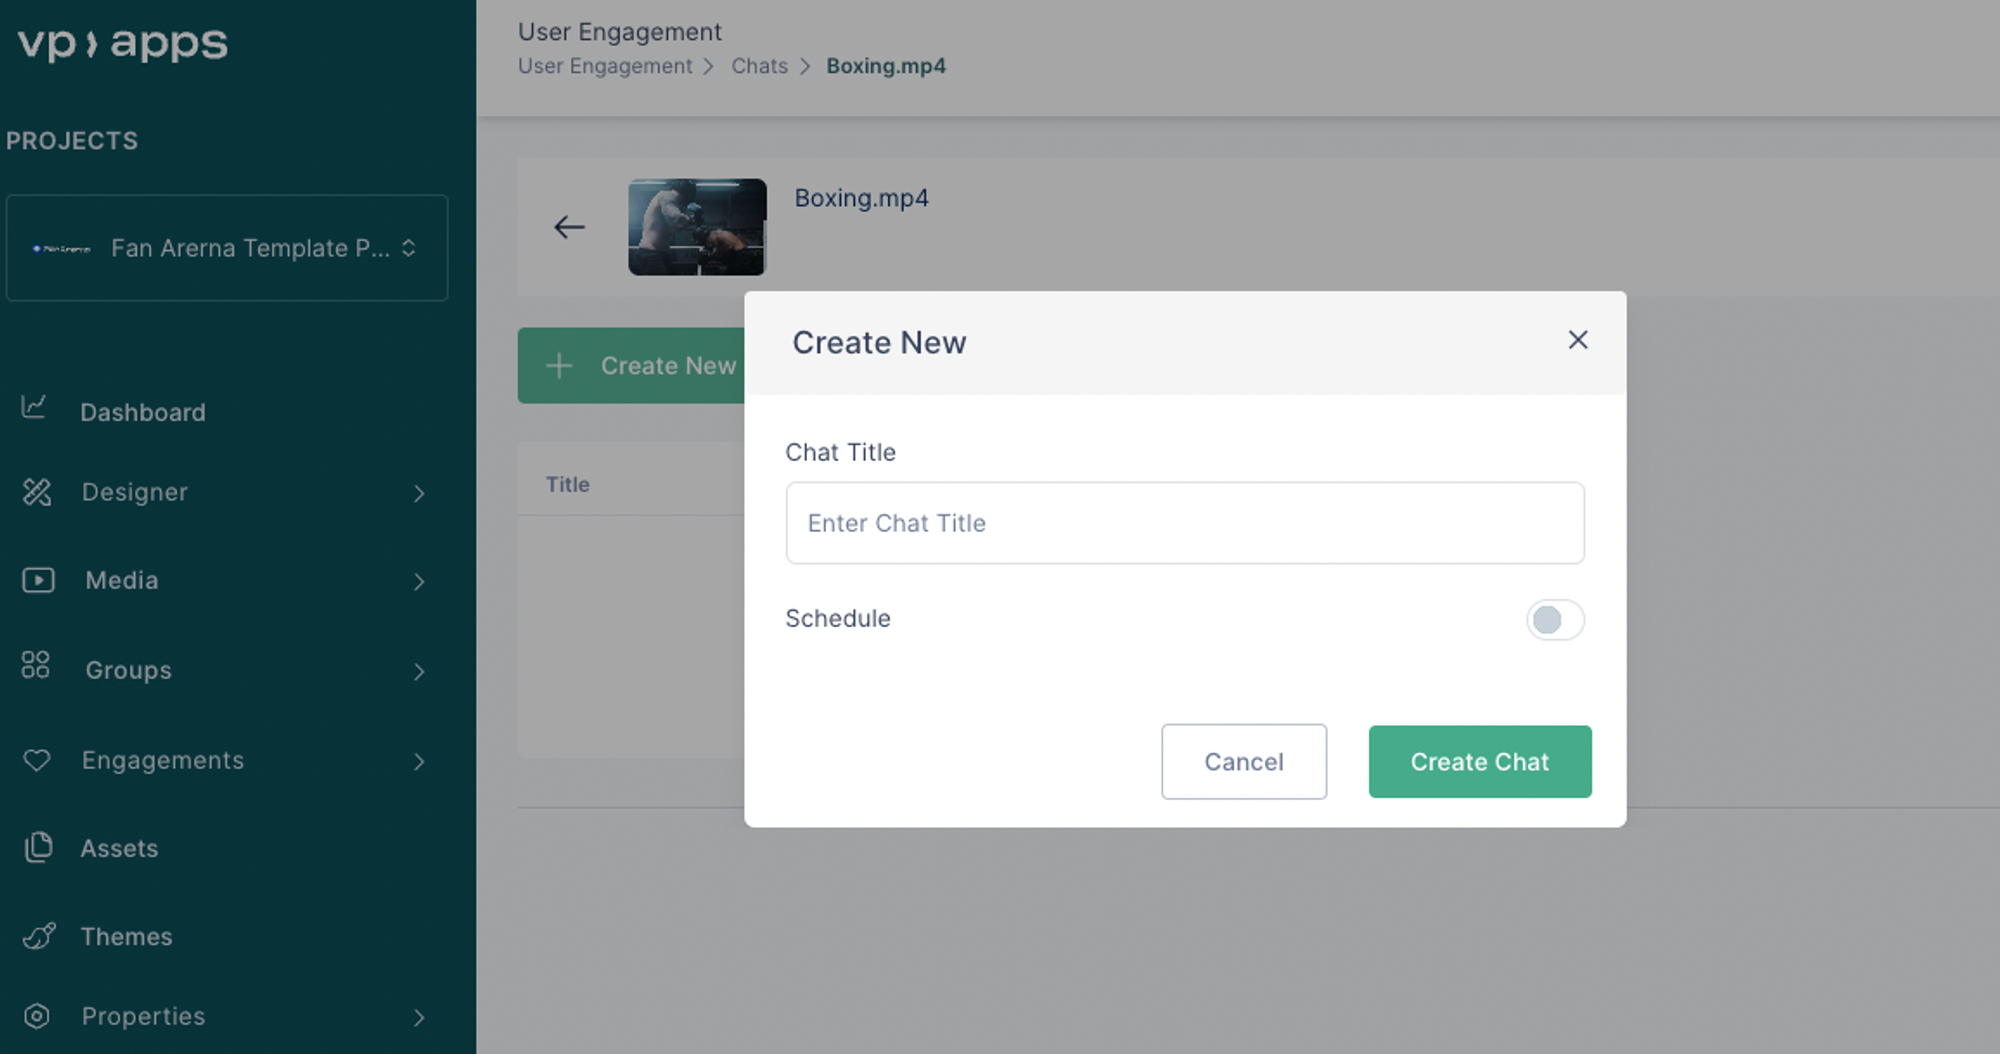Open Dashboard from sidebar
The height and width of the screenshot is (1054, 2000).
click(143, 412)
